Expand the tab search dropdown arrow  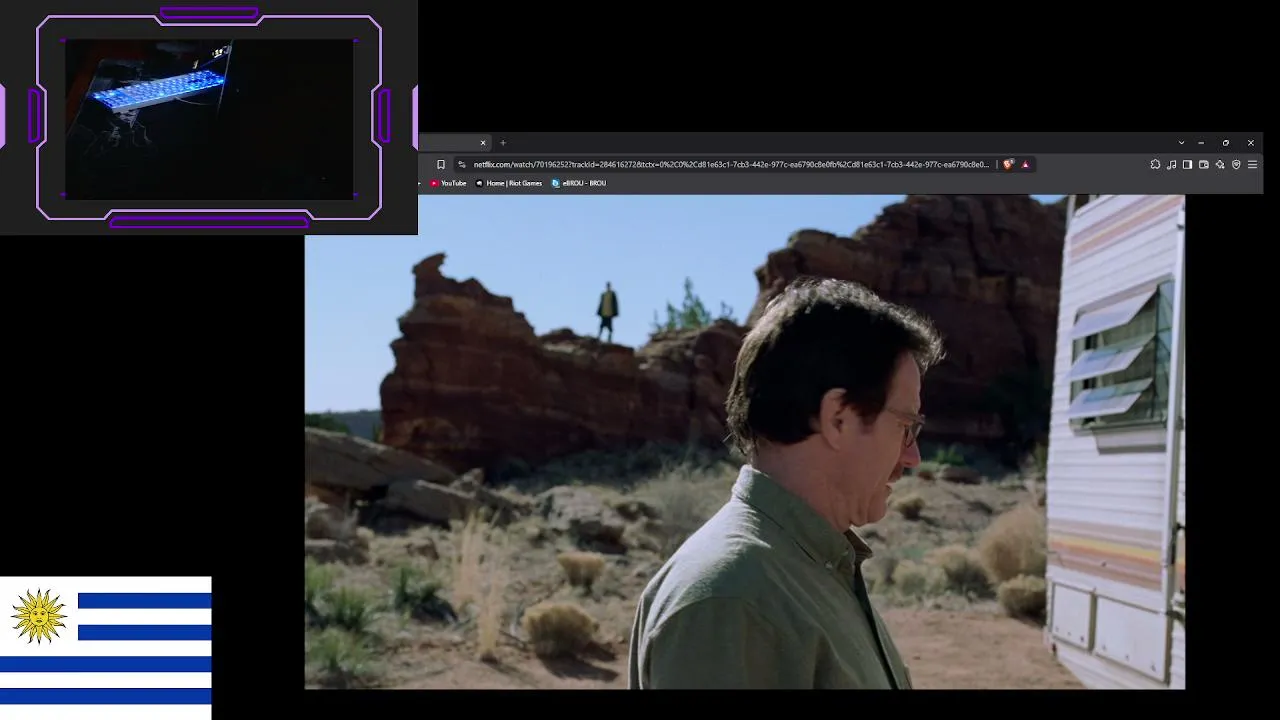pyautogui.click(x=1181, y=143)
